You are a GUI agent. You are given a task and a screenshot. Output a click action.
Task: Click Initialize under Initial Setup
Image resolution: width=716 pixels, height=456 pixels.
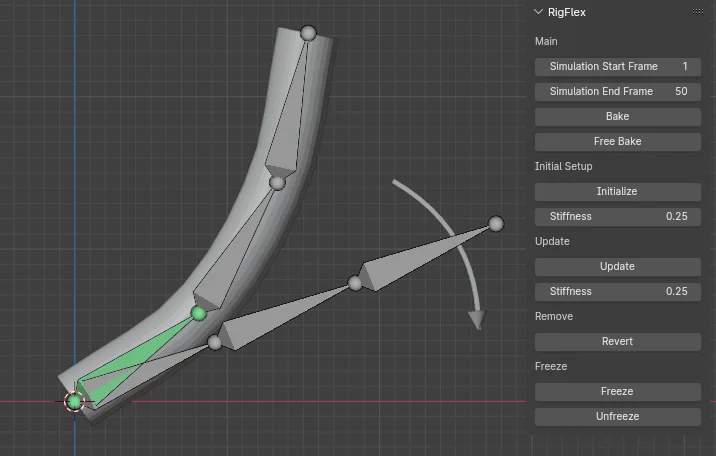[617, 191]
